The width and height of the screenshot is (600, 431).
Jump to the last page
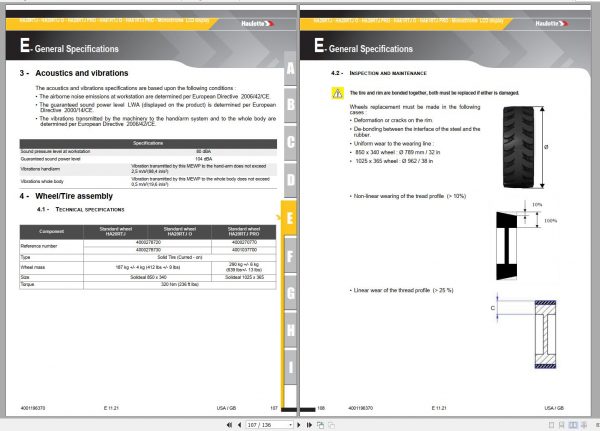(309, 425)
